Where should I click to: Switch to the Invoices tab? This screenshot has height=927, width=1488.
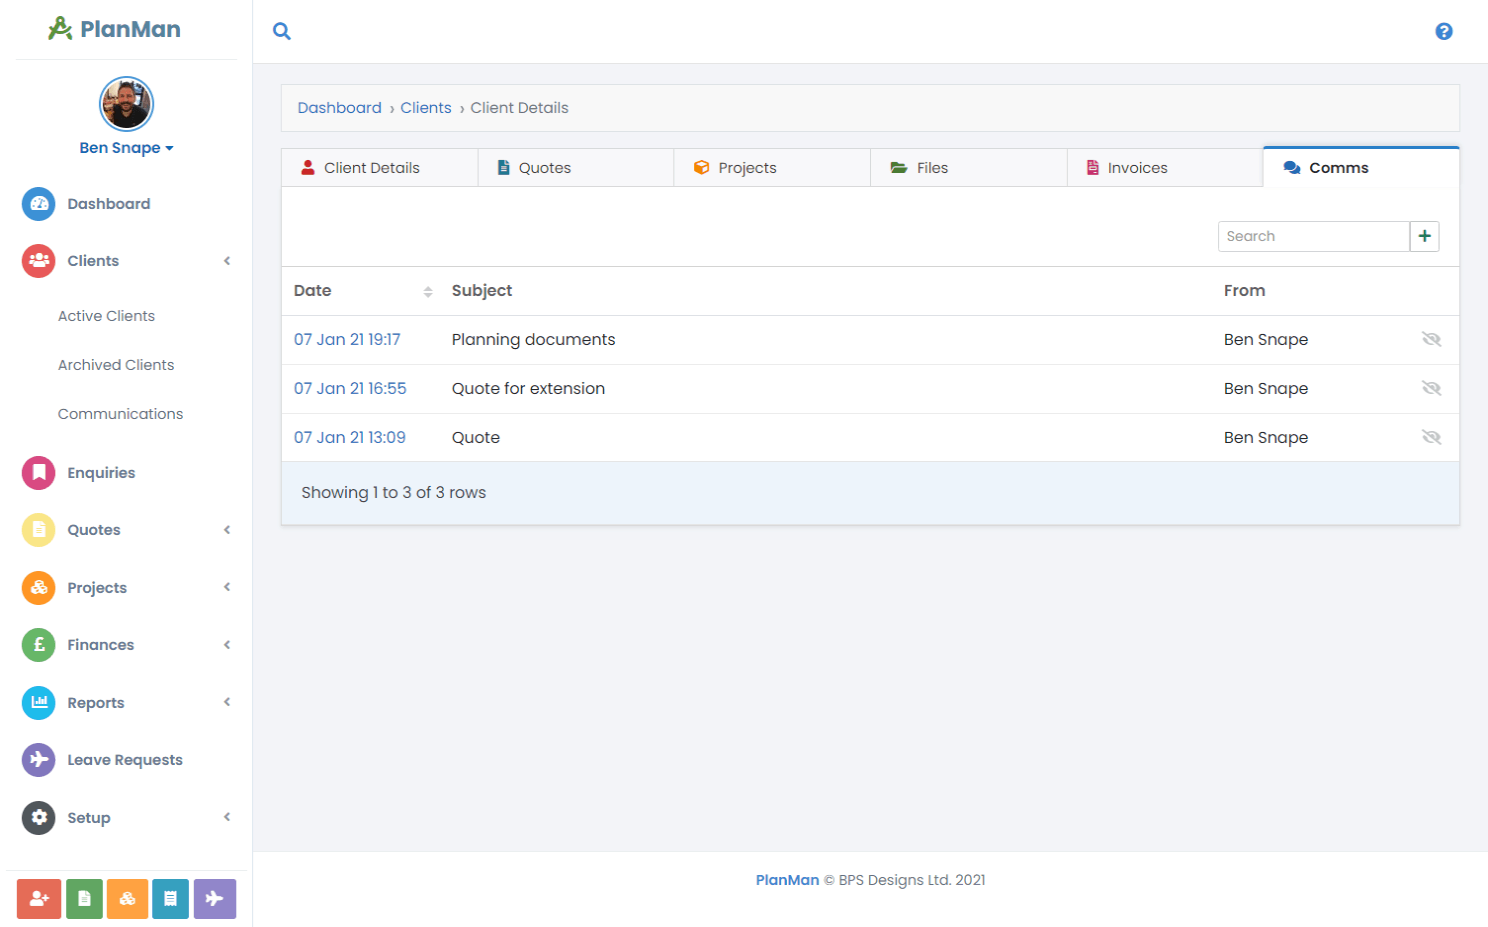point(1165,168)
